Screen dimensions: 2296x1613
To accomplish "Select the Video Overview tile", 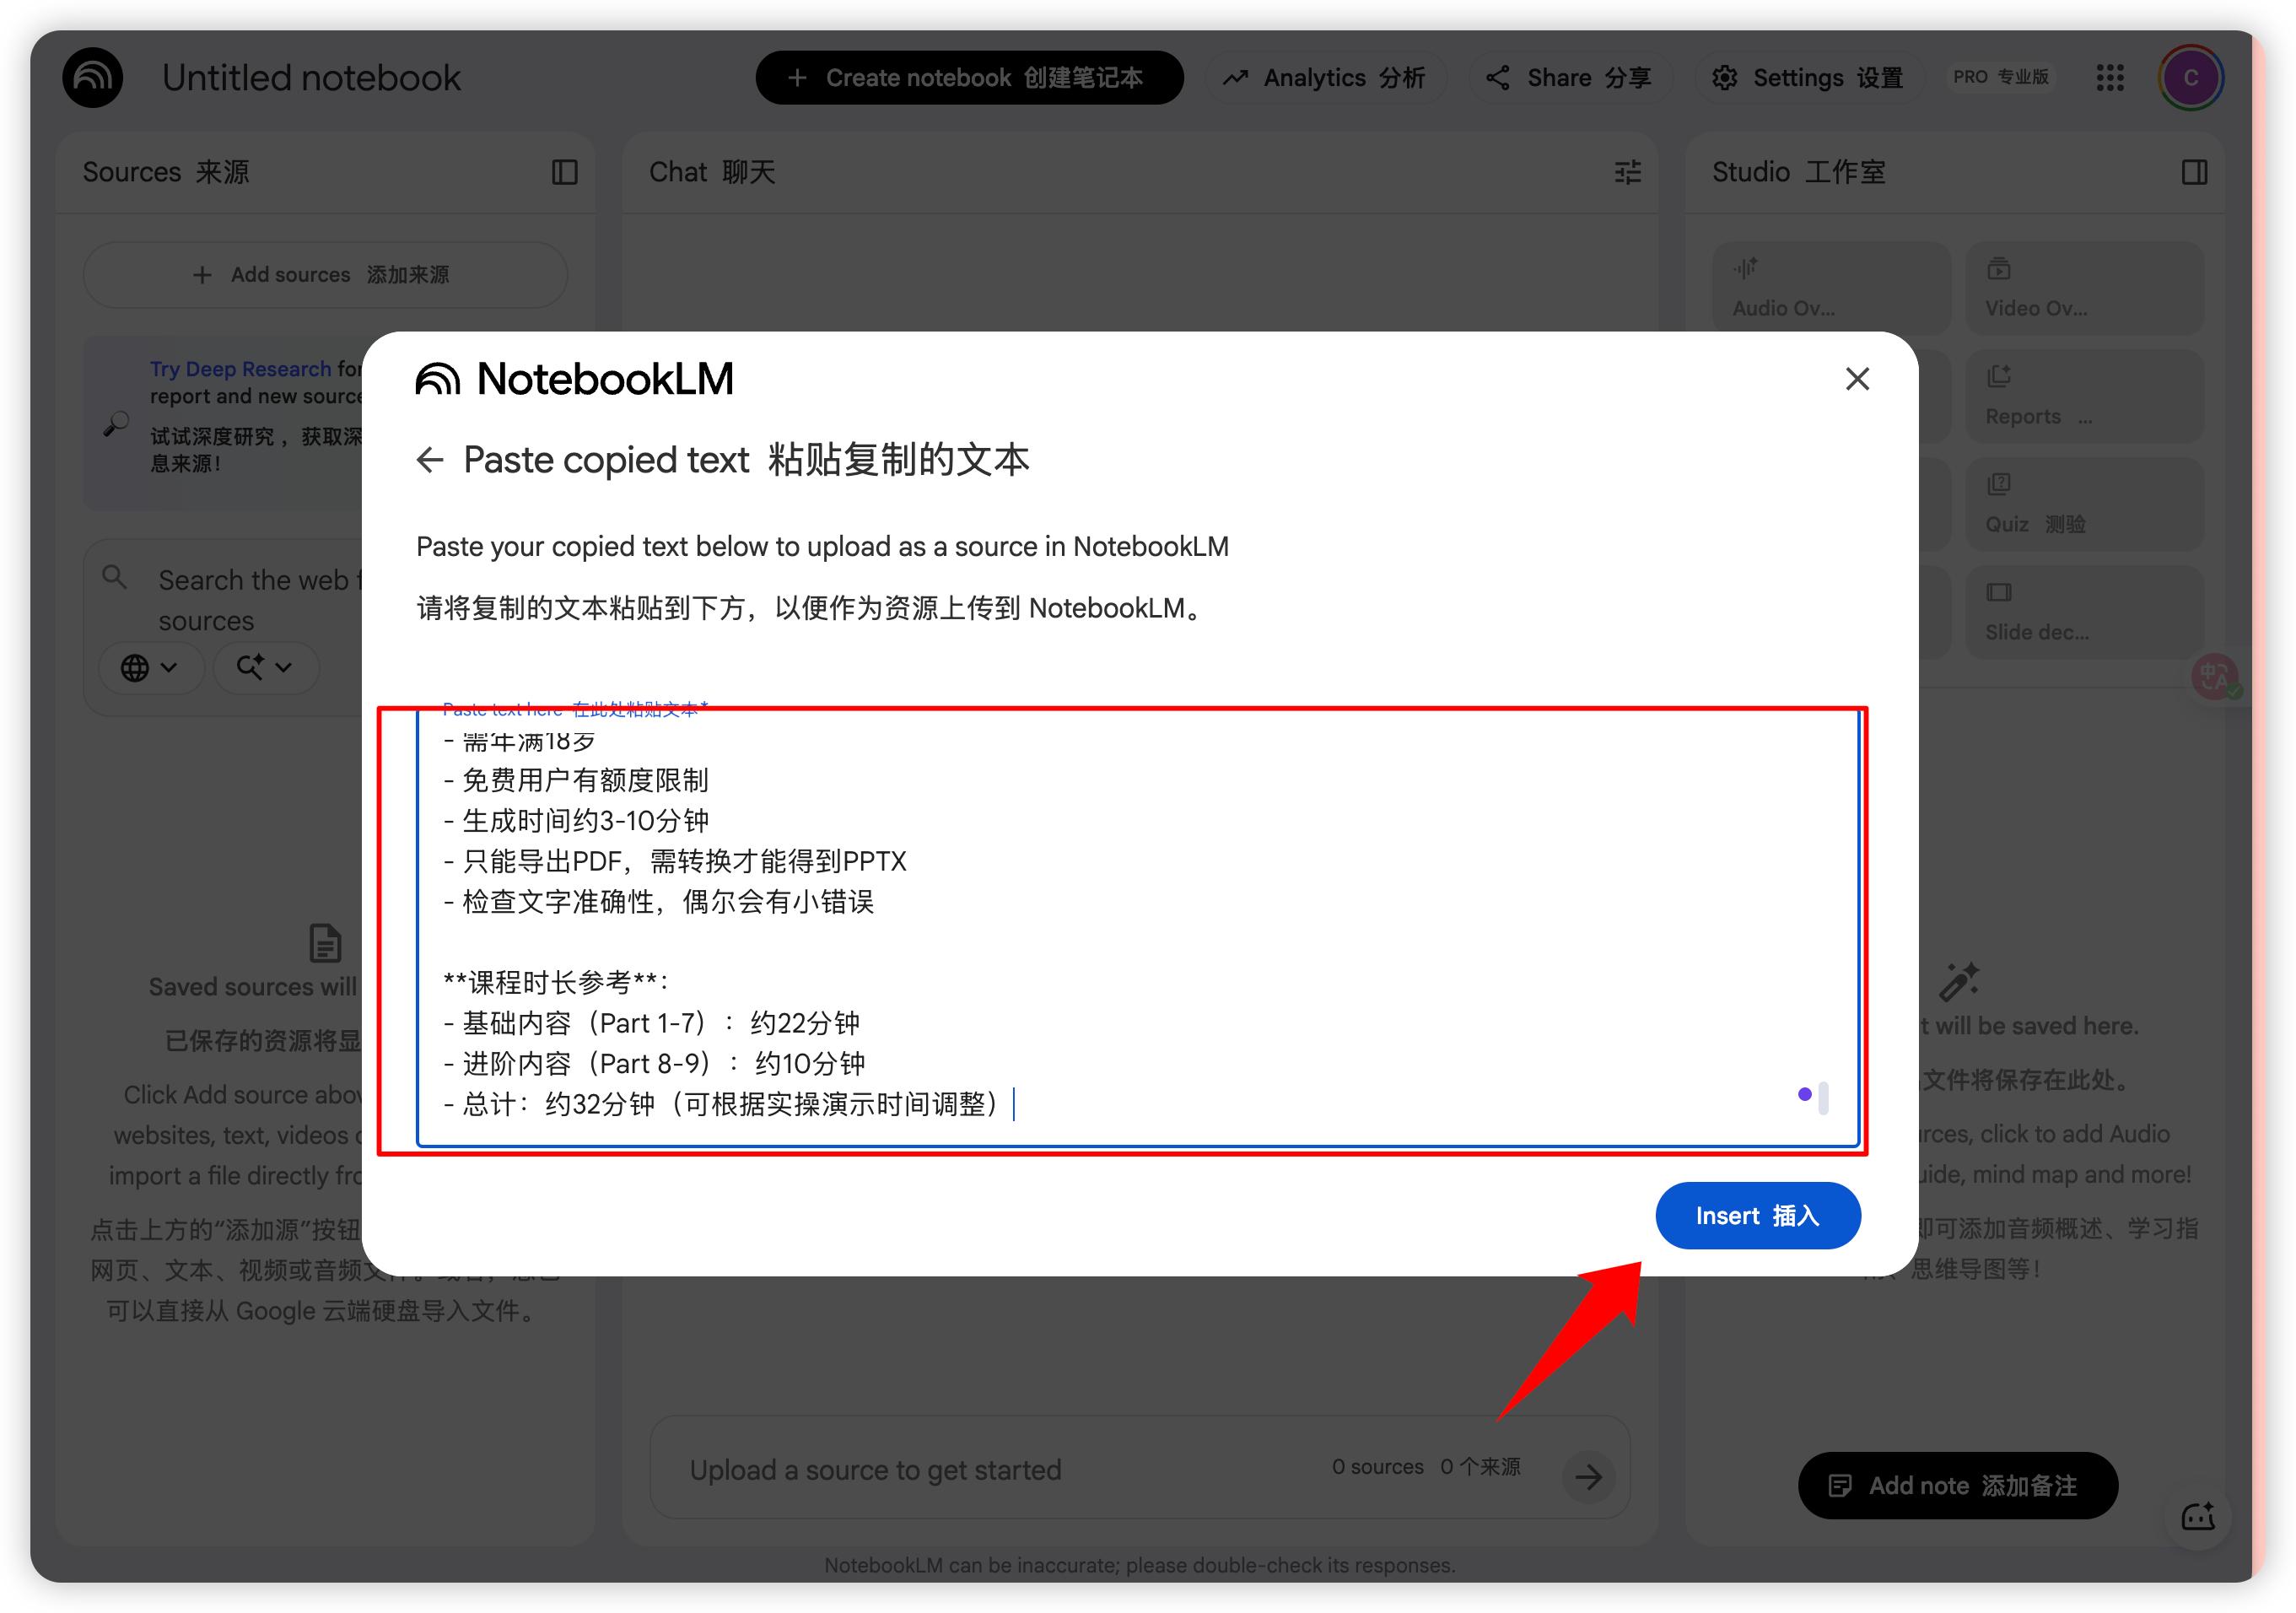I will point(2084,288).
